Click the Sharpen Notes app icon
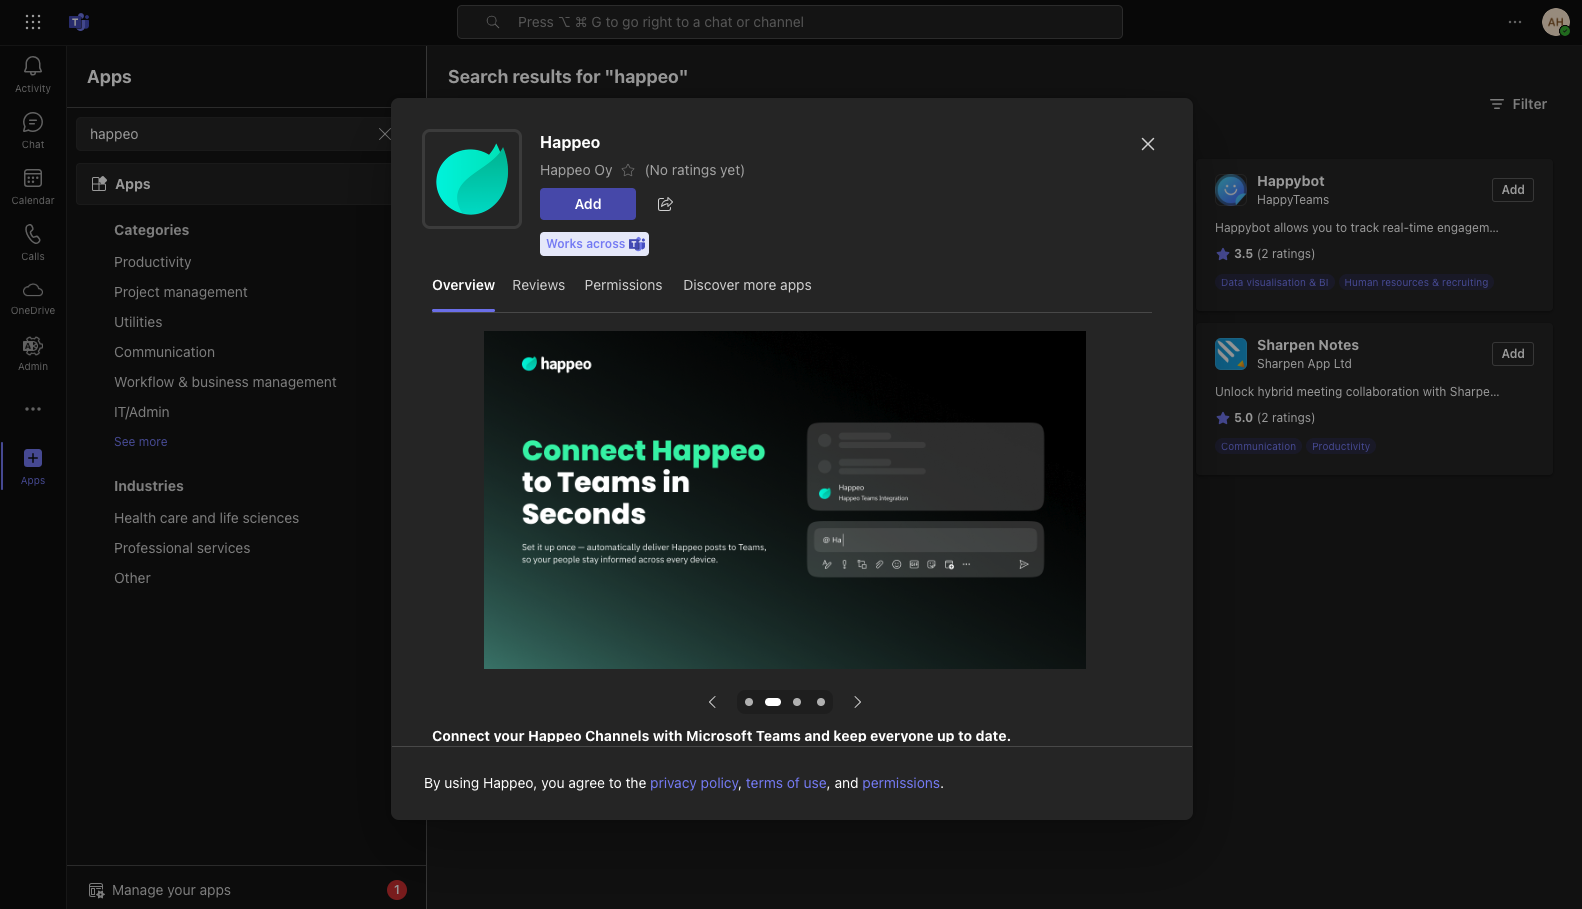 point(1231,353)
